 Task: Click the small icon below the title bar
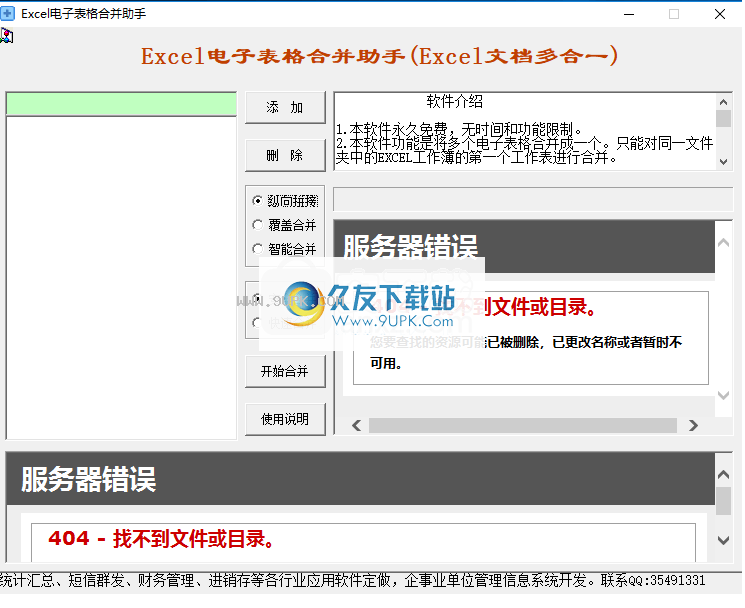(x=7, y=36)
